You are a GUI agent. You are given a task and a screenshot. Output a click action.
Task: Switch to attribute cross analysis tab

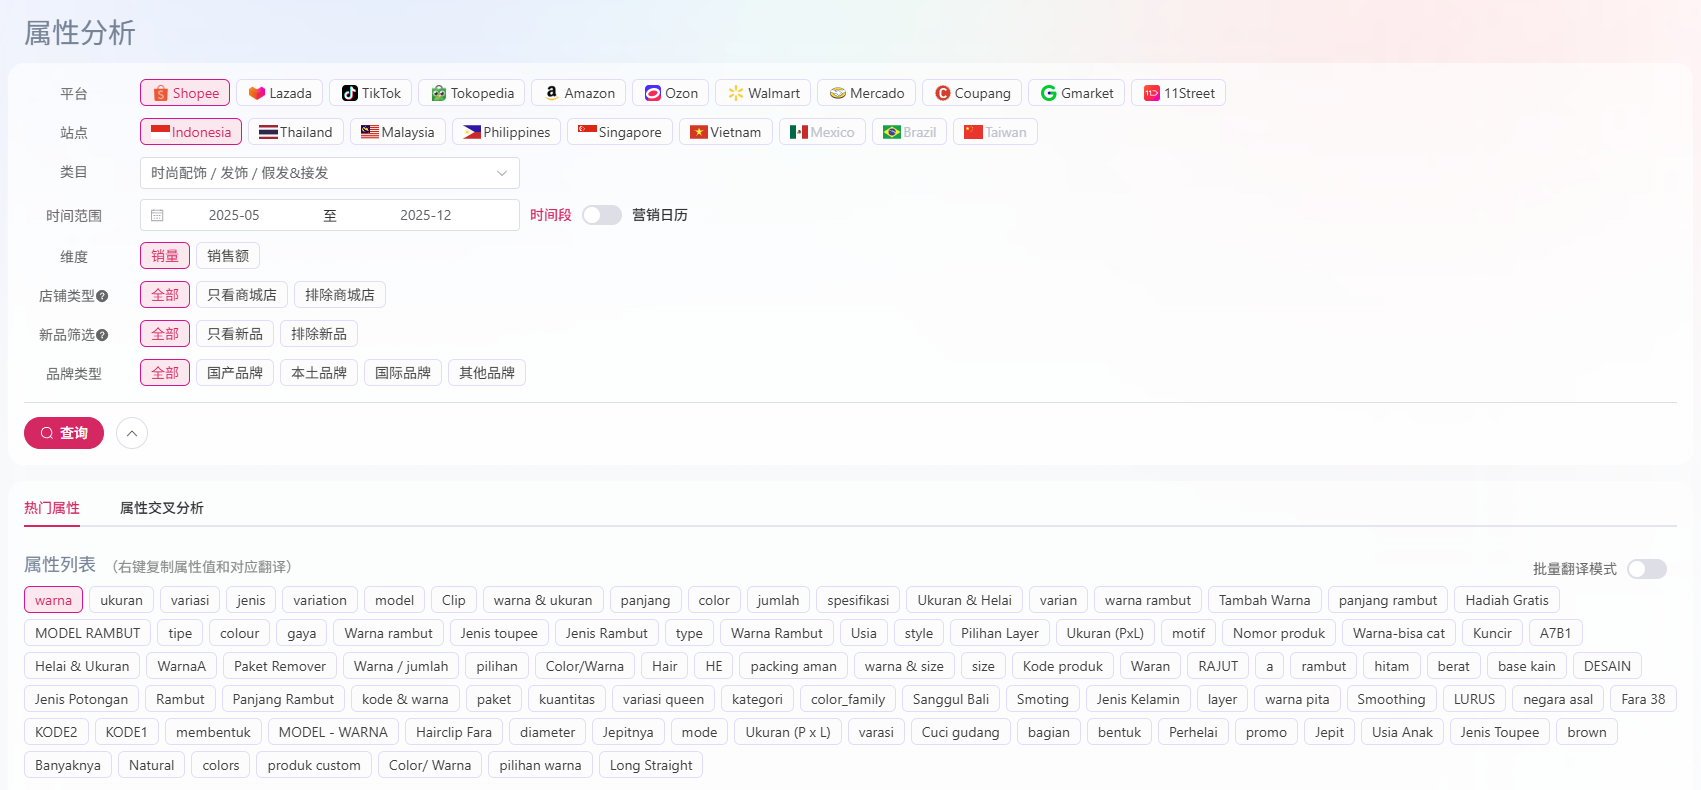[x=161, y=508]
